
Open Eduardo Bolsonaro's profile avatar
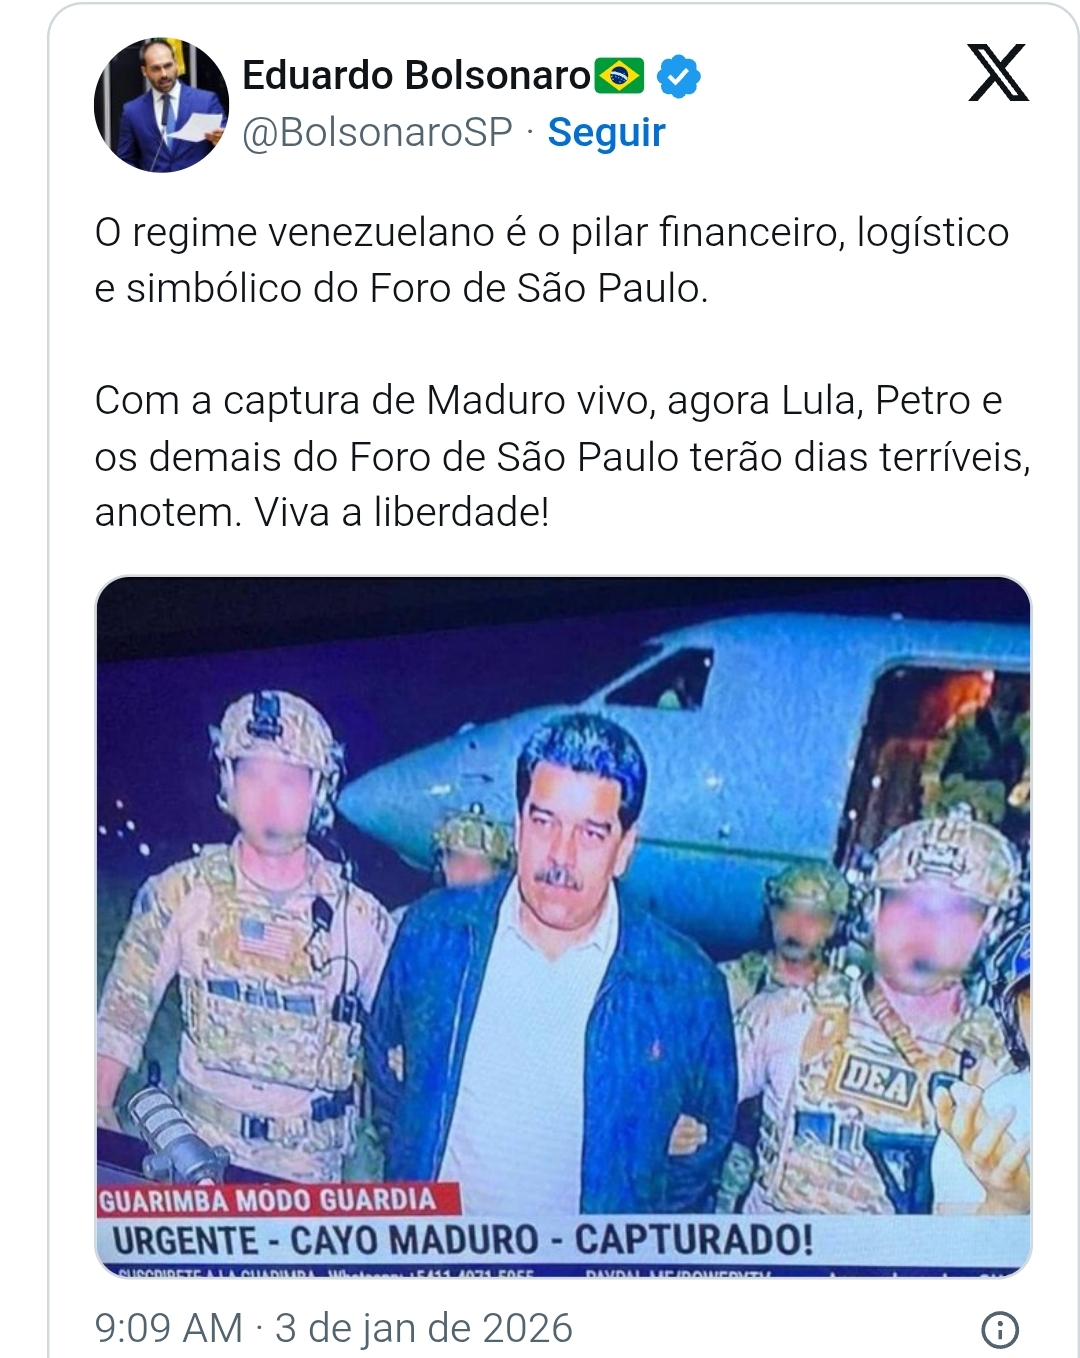tap(161, 105)
